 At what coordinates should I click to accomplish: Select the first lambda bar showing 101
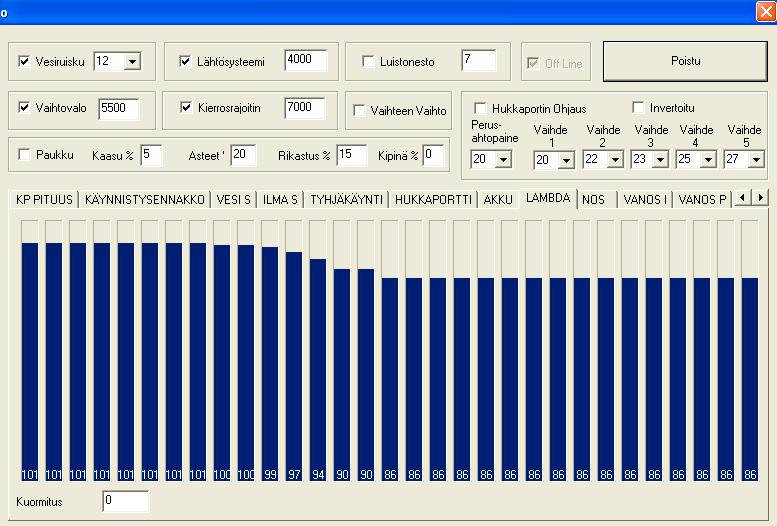[30, 351]
